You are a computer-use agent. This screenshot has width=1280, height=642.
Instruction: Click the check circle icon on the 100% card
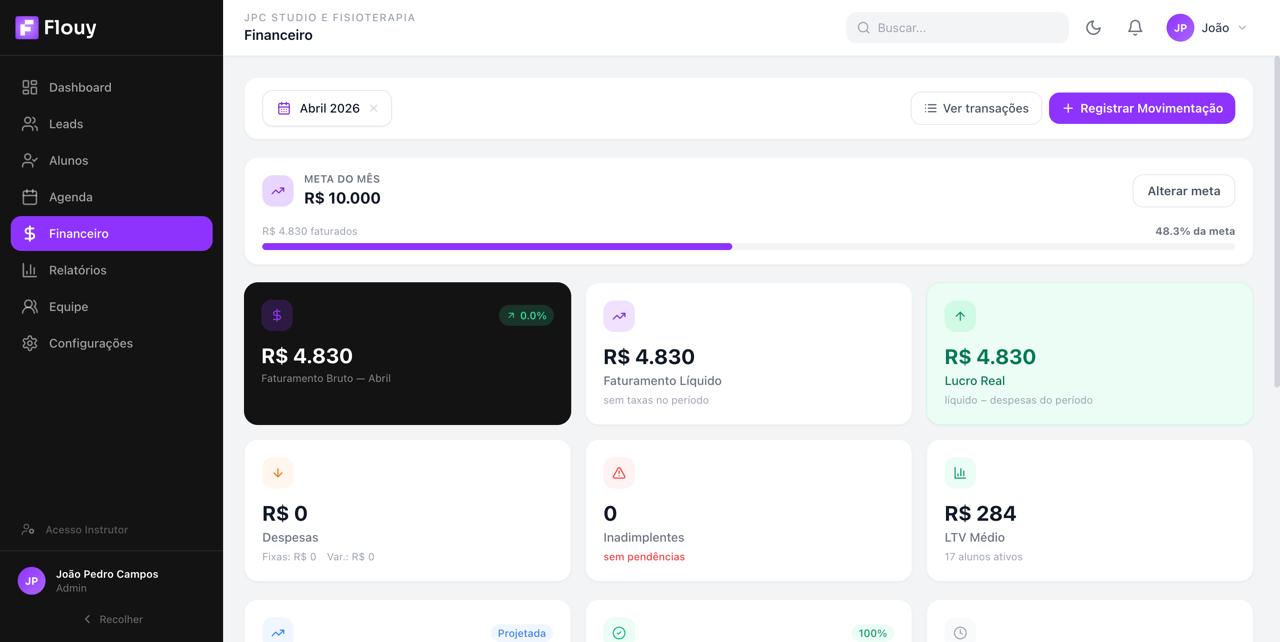619,632
